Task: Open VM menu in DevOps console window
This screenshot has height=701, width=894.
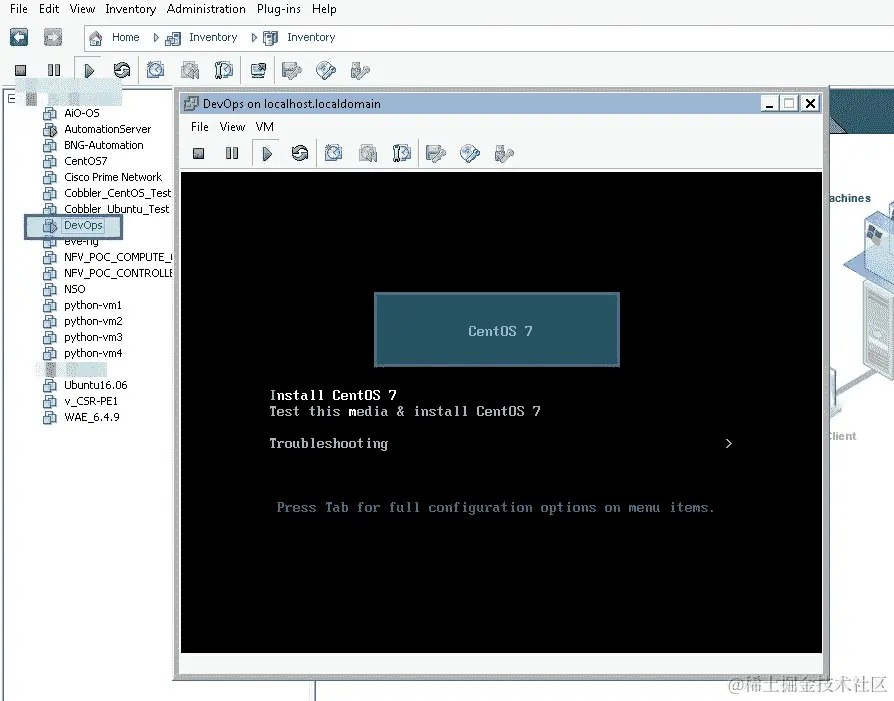Action: click(x=265, y=127)
